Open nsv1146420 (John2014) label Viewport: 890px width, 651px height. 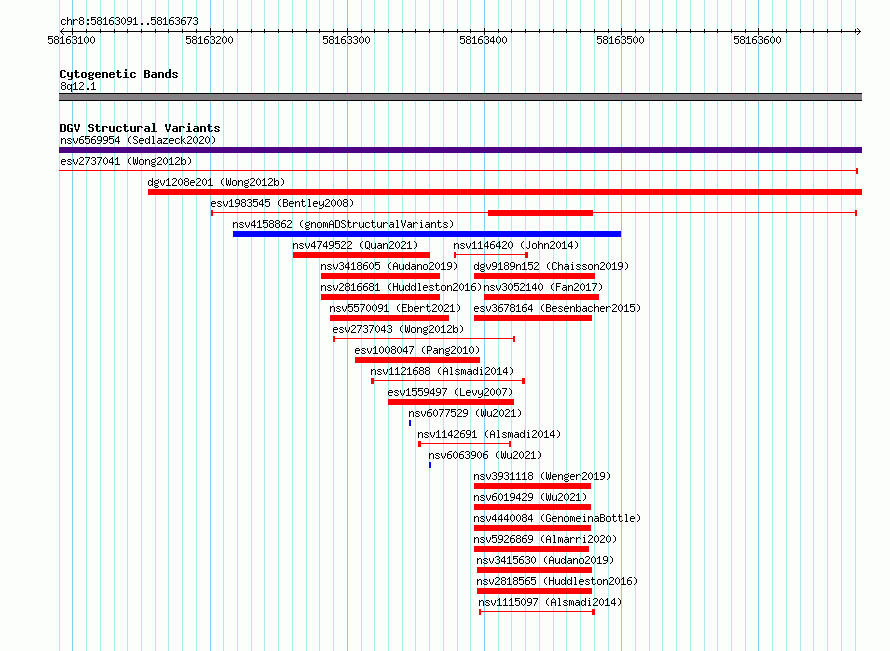[x=516, y=245]
